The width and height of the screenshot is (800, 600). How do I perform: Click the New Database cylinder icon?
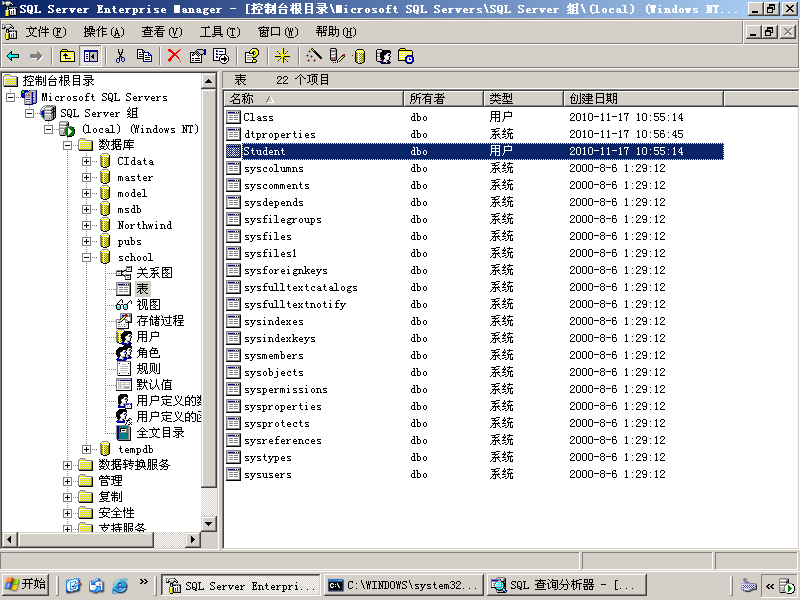click(360, 56)
